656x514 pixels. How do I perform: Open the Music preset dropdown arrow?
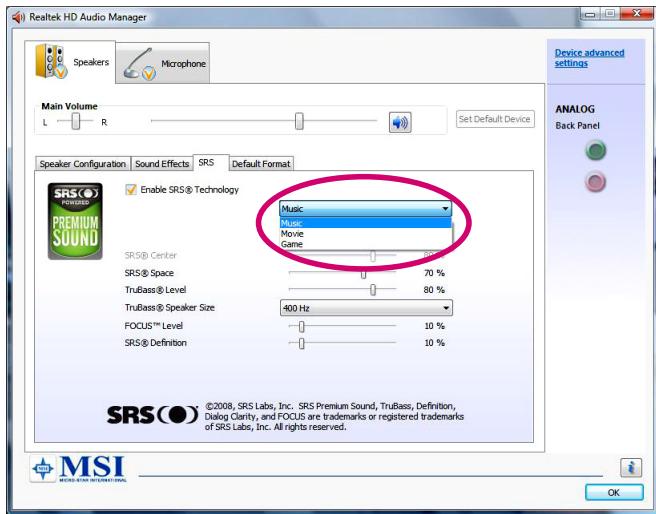pyautogui.click(x=445, y=208)
